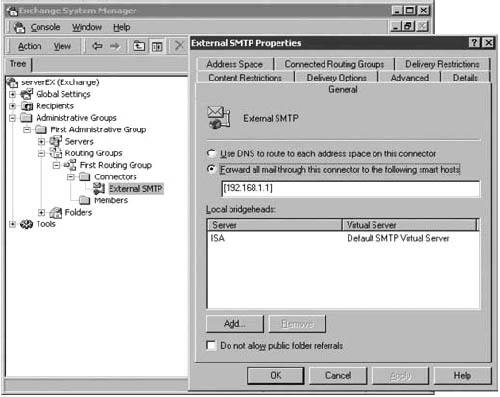Expand the Tools node
The height and width of the screenshot is (397, 500).
point(12,224)
